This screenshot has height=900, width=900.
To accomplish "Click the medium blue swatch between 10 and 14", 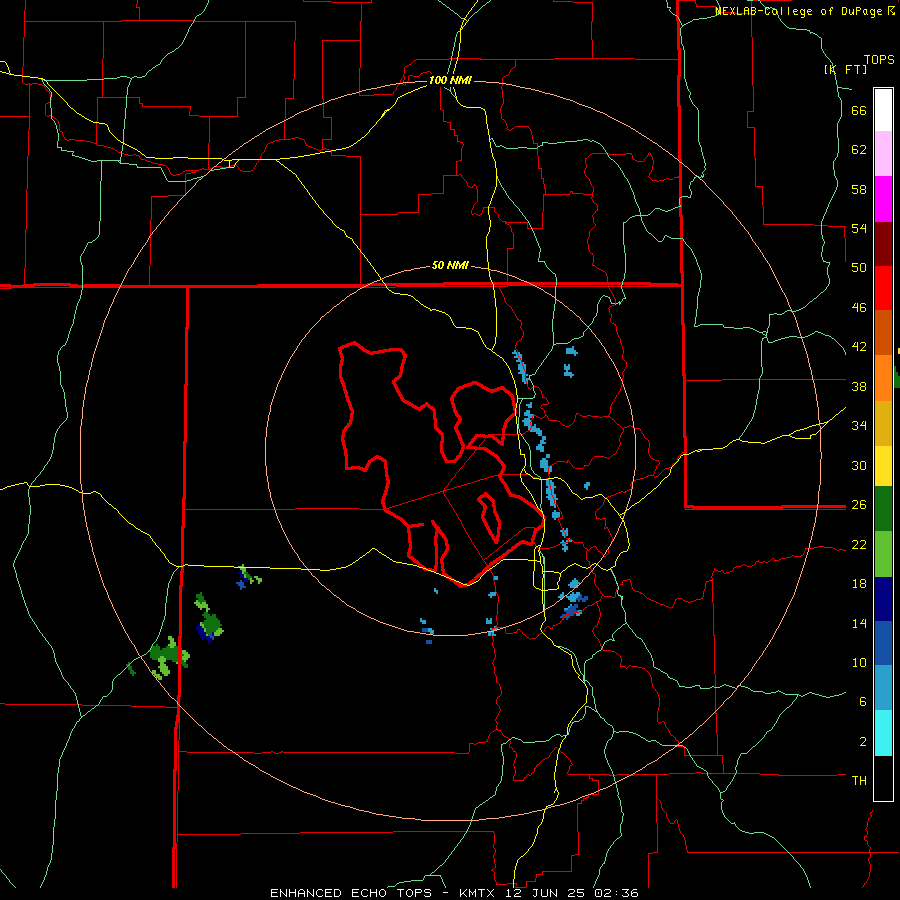I will pyautogui.click(x=883, y=643).
